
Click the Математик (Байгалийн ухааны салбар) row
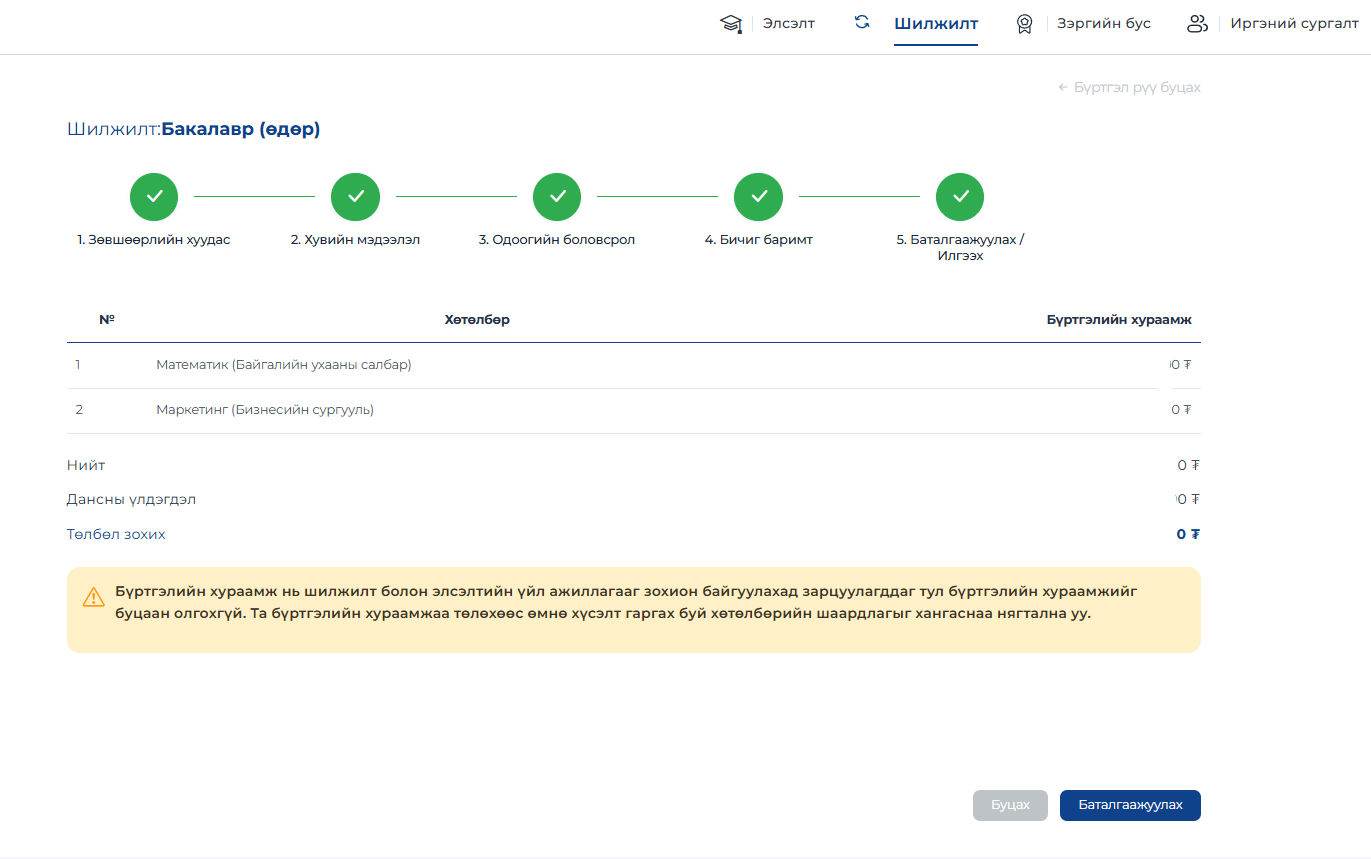pyautogui.click(x=634, y=365)
